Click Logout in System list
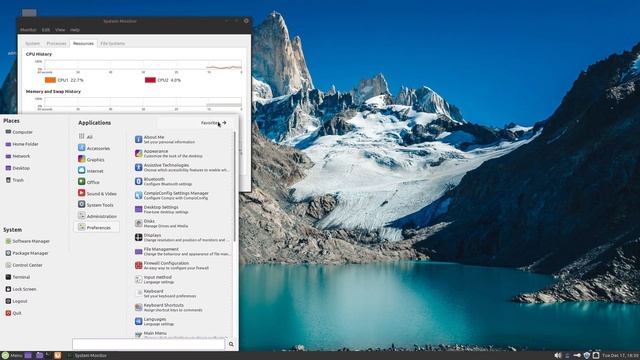Screen dimensions: 640x360 tap(16, 301)
